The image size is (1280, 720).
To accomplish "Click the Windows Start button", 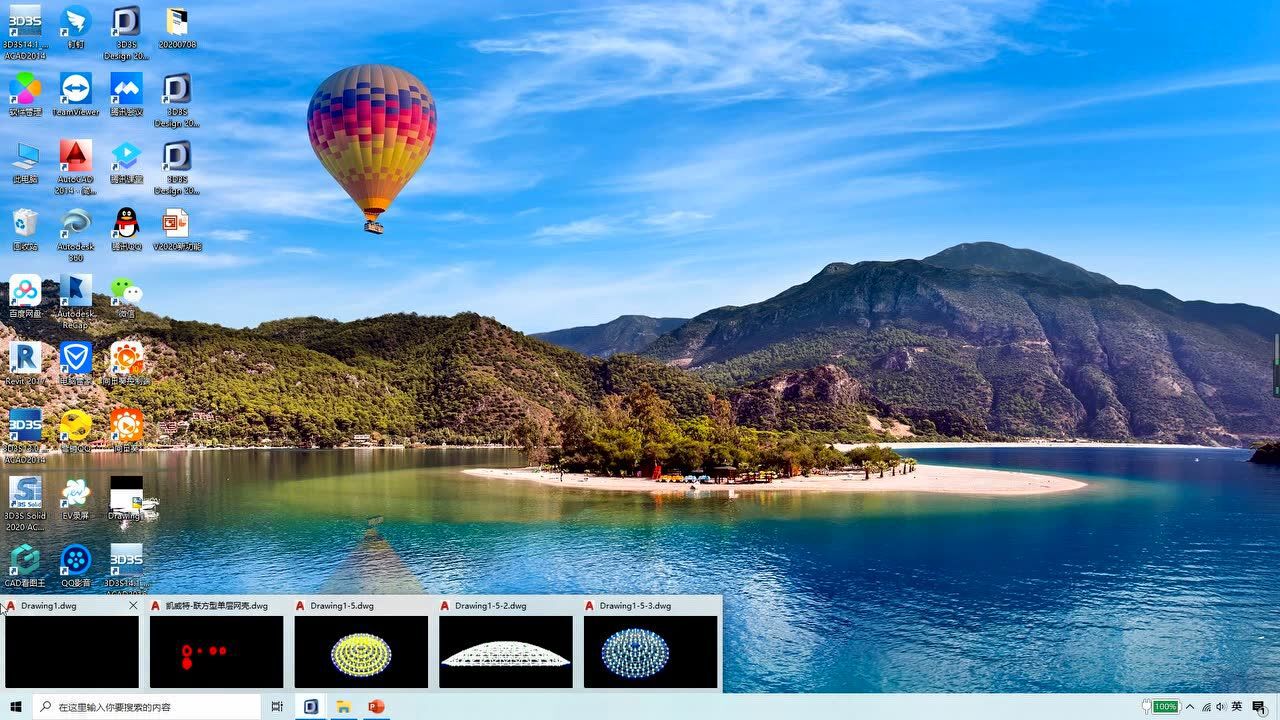I will click(16, 707).
